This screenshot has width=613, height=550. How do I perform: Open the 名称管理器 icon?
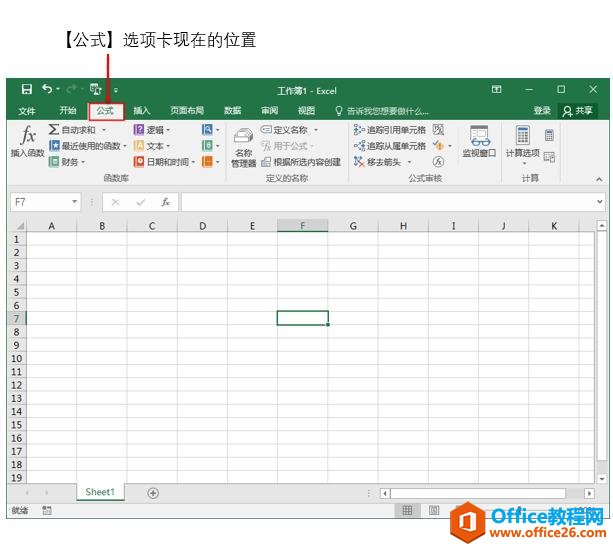tap(244, 136)
